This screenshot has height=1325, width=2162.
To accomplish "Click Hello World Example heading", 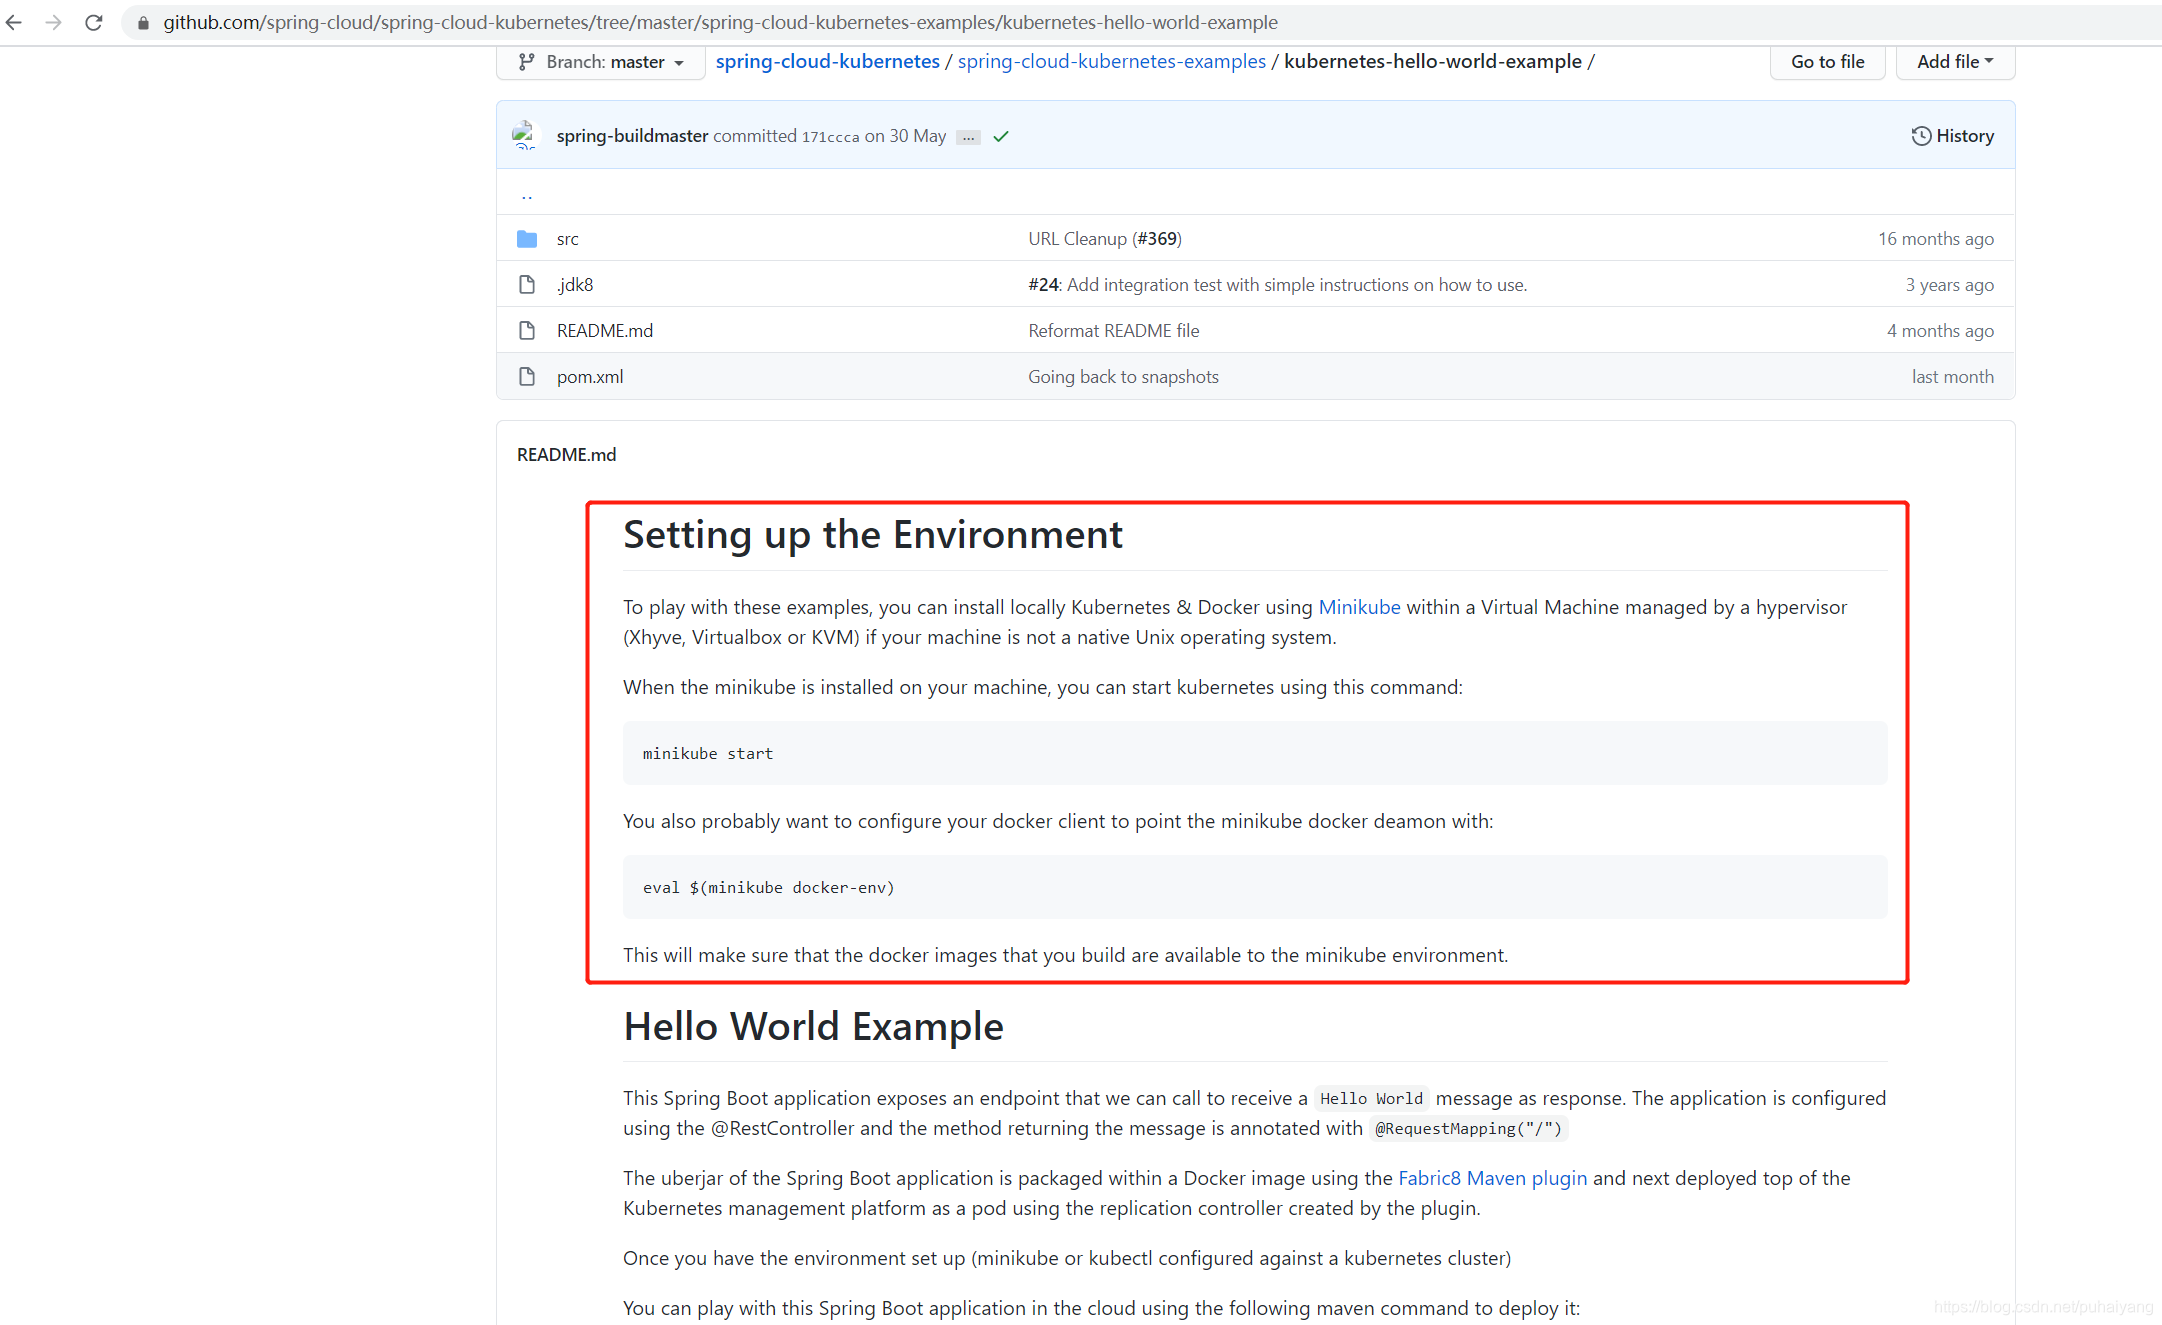I will point(813,1027).
